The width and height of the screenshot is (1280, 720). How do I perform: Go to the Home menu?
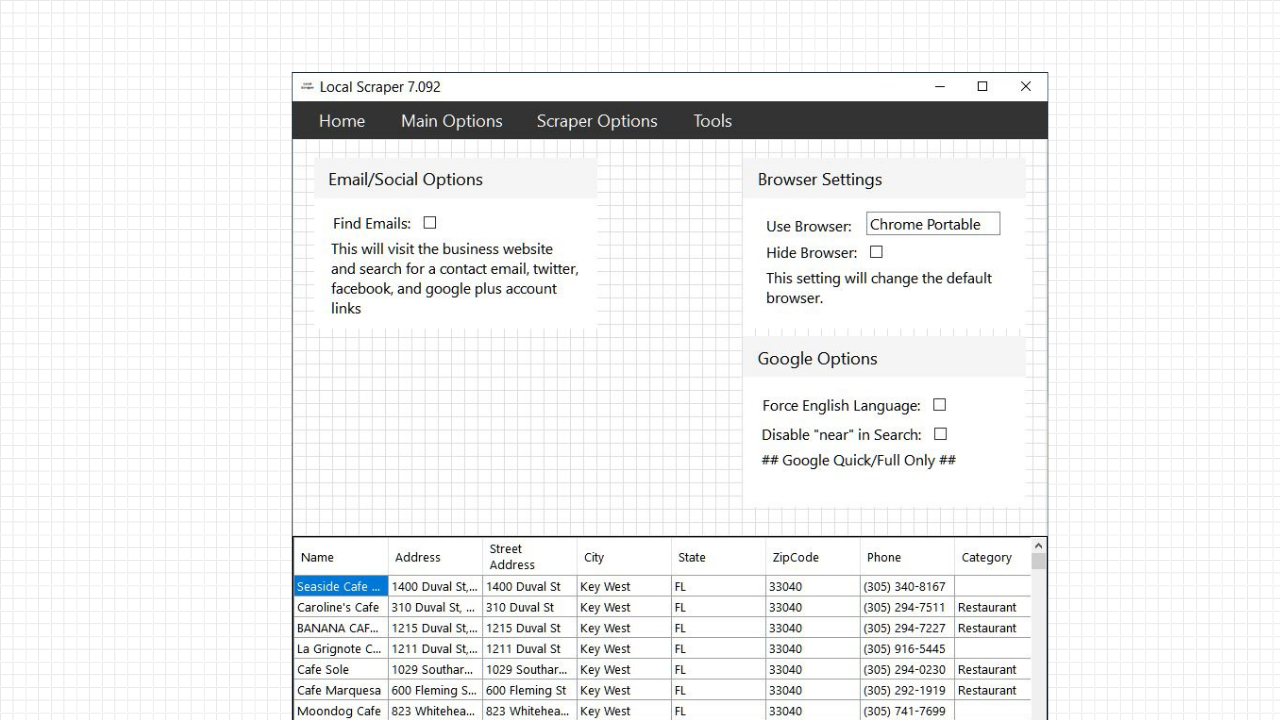[342, 120]
